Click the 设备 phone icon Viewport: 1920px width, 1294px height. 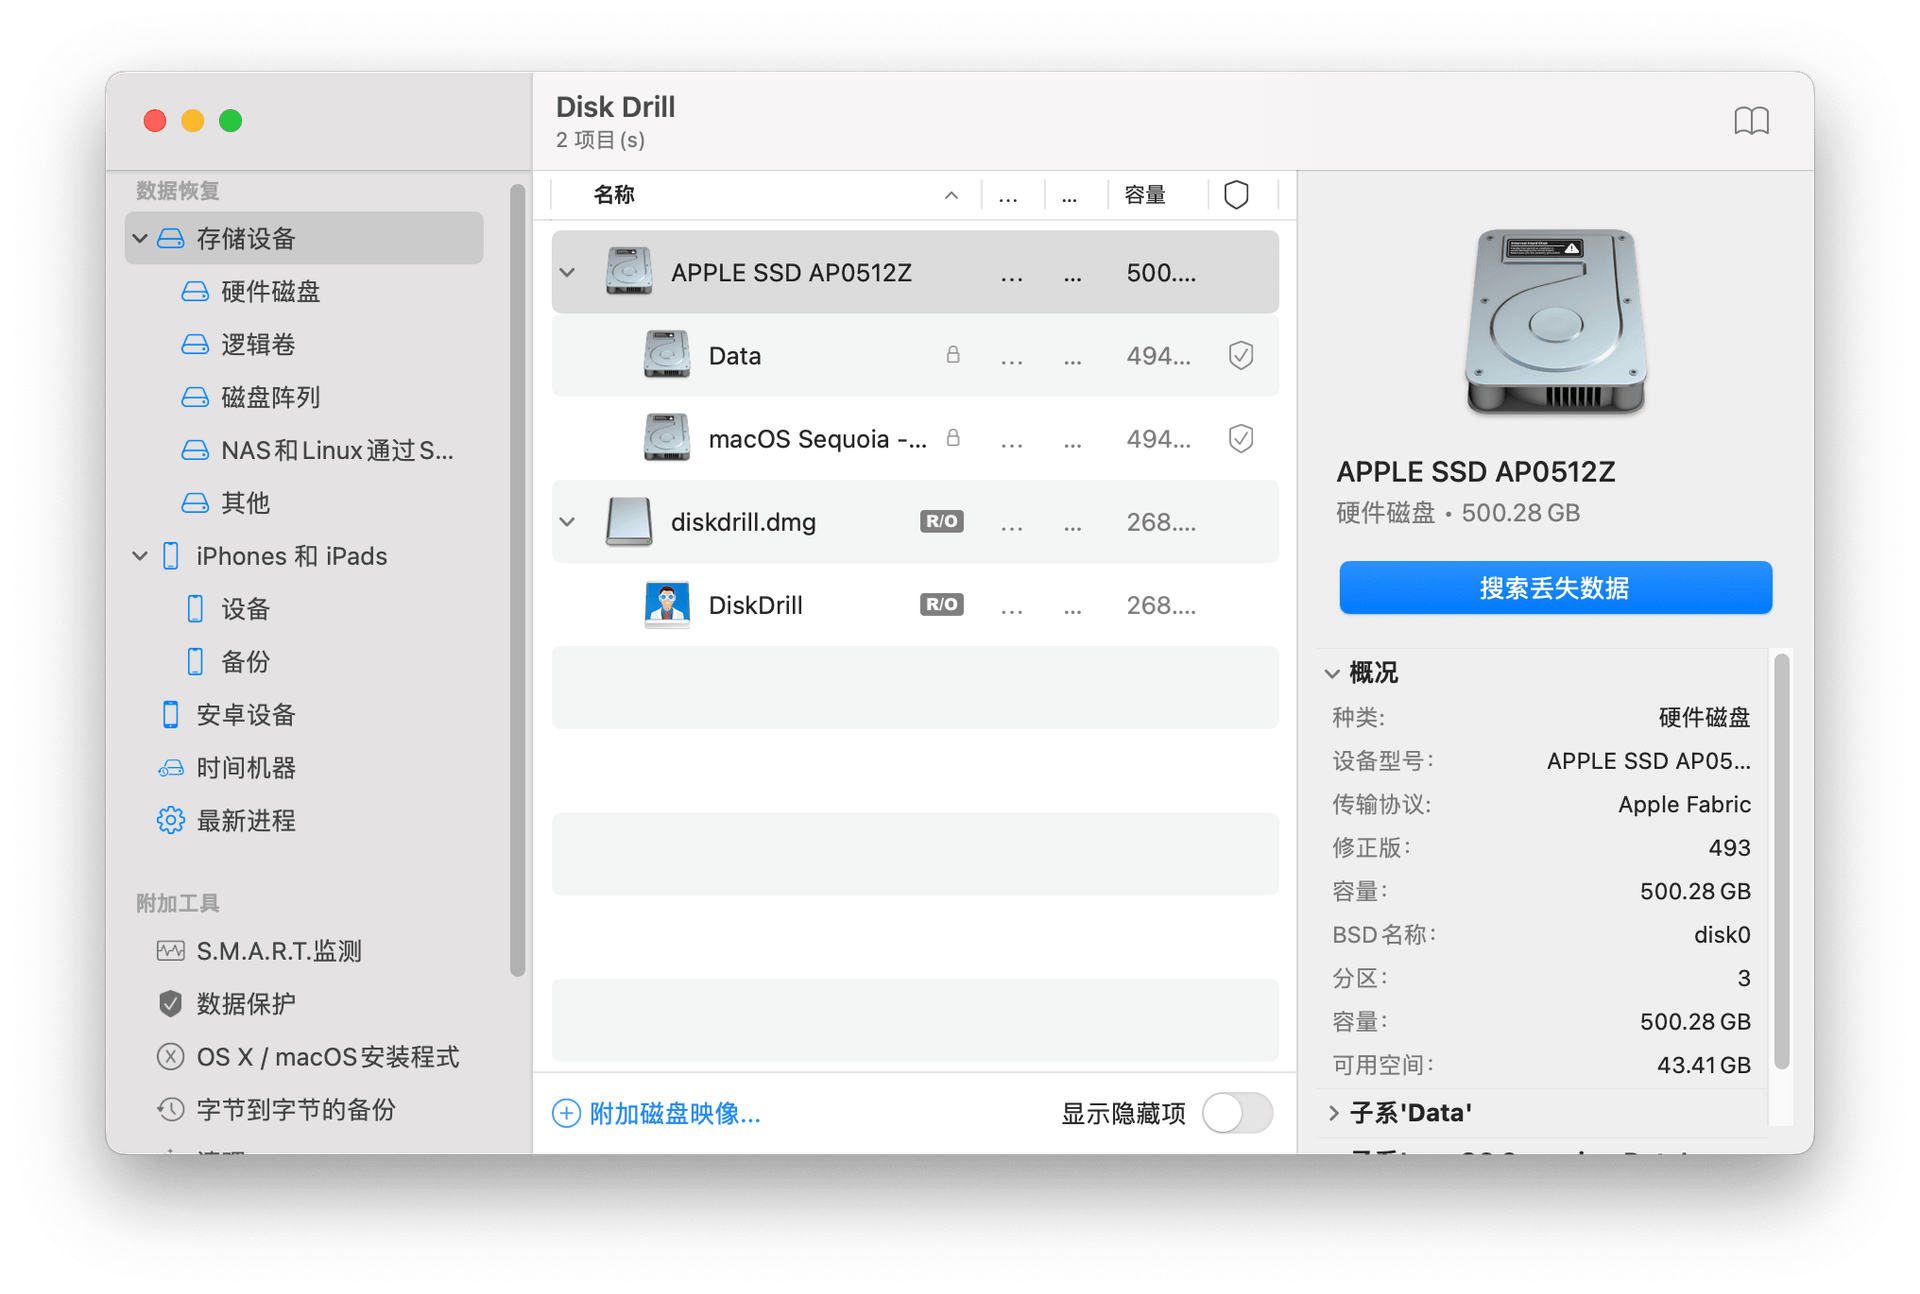[x=195, y=609]
